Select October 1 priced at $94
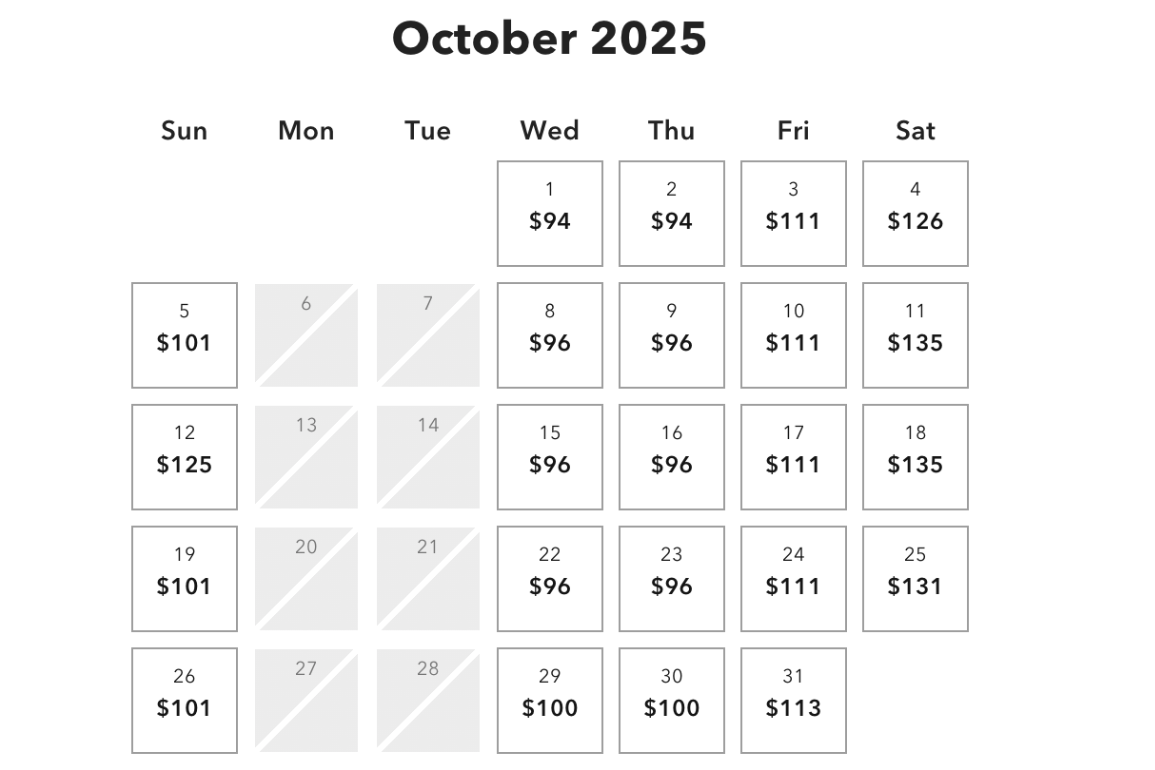 (550, 213)
